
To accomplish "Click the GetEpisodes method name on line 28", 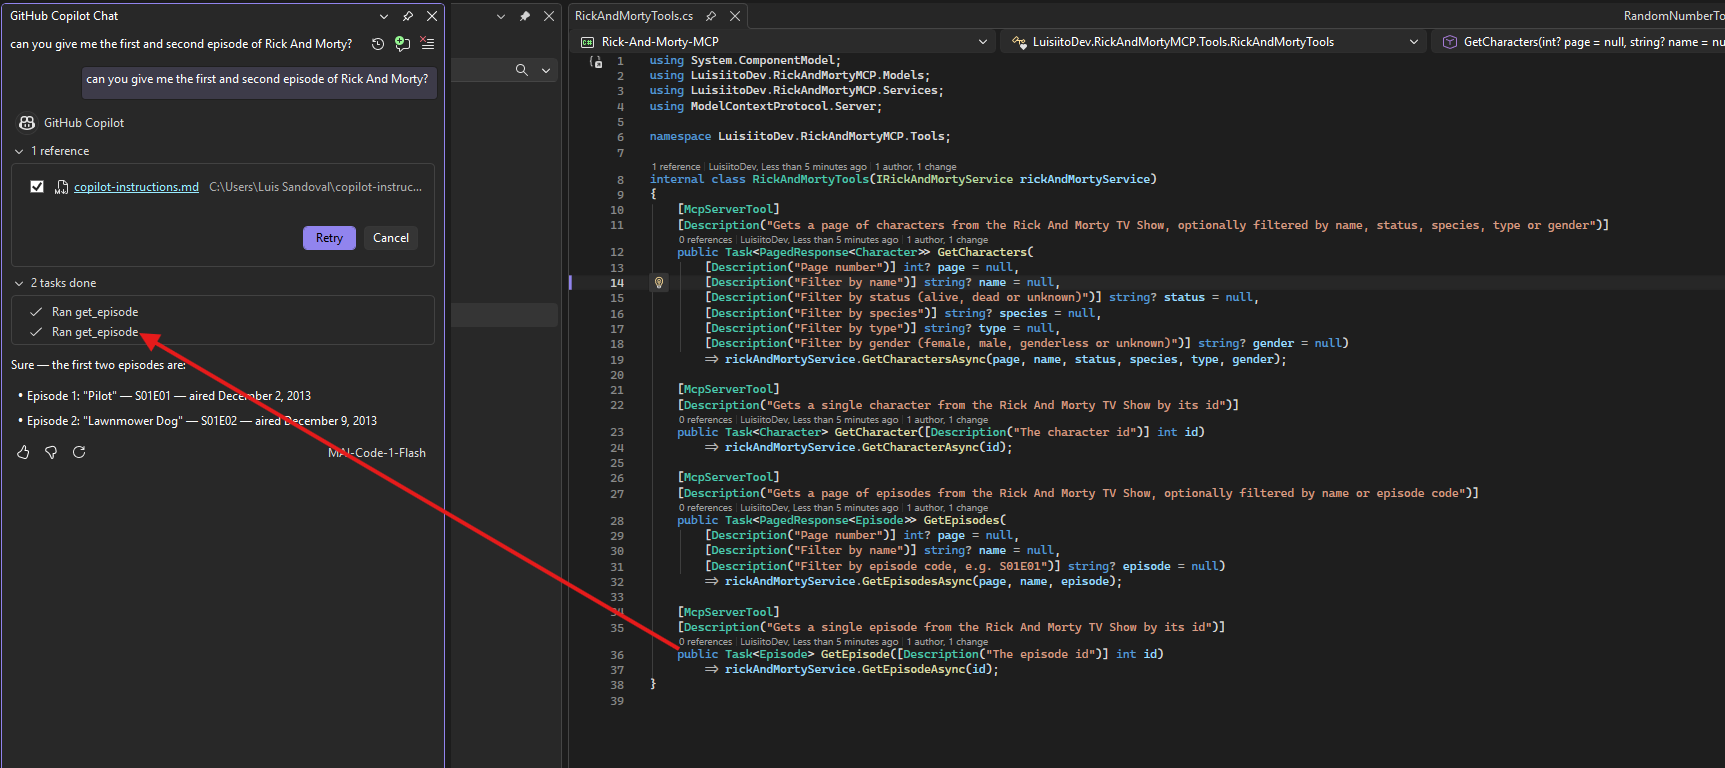I will point(961,520).
